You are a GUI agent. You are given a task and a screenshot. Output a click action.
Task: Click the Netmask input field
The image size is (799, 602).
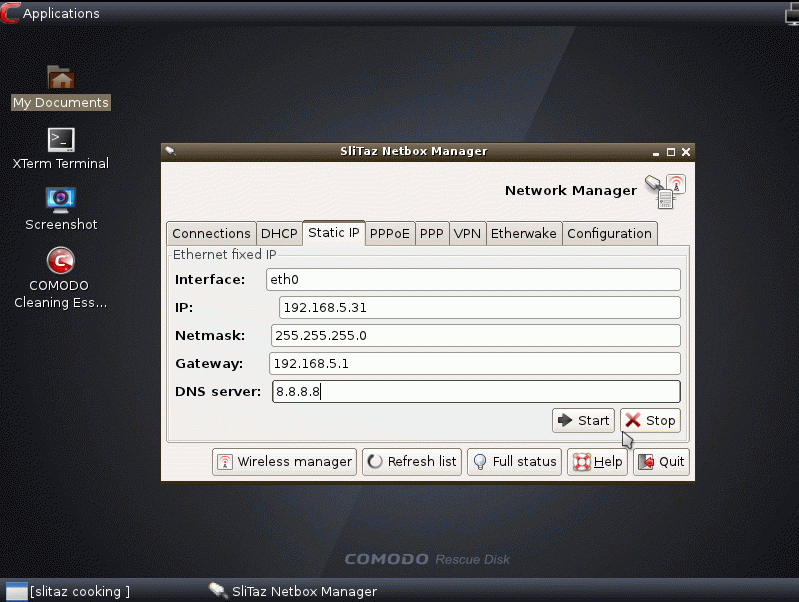pyautogui.click(x=475, y=335)
